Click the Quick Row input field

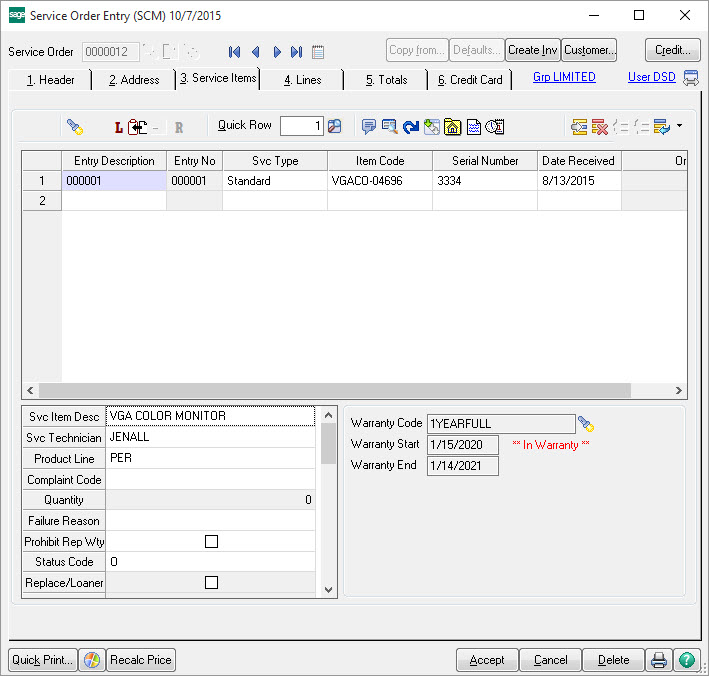[301, 126]
